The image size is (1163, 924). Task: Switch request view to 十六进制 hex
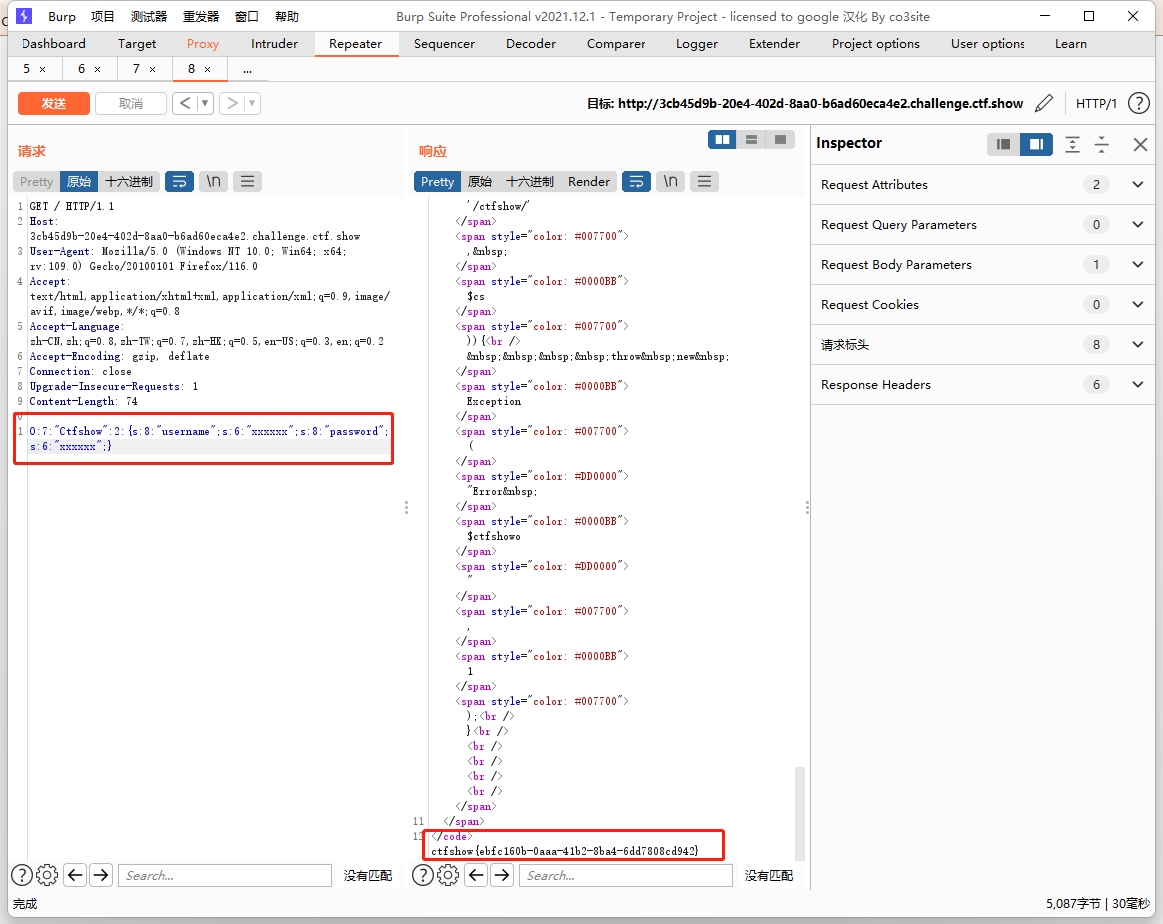[x=128, y=181]
